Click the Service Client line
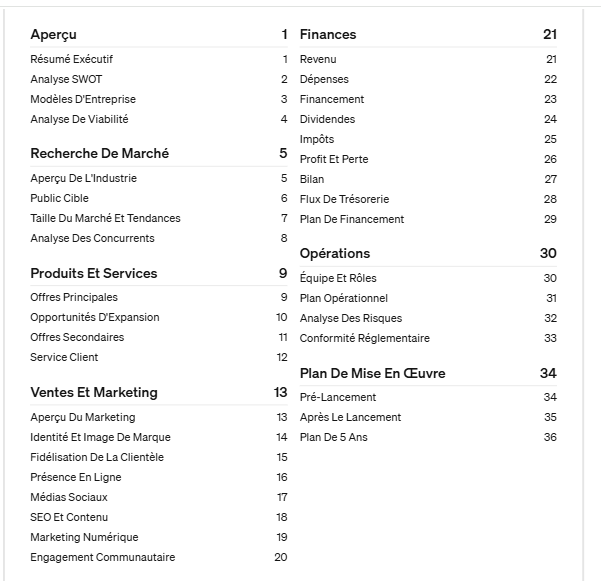 tap(159, 357)
